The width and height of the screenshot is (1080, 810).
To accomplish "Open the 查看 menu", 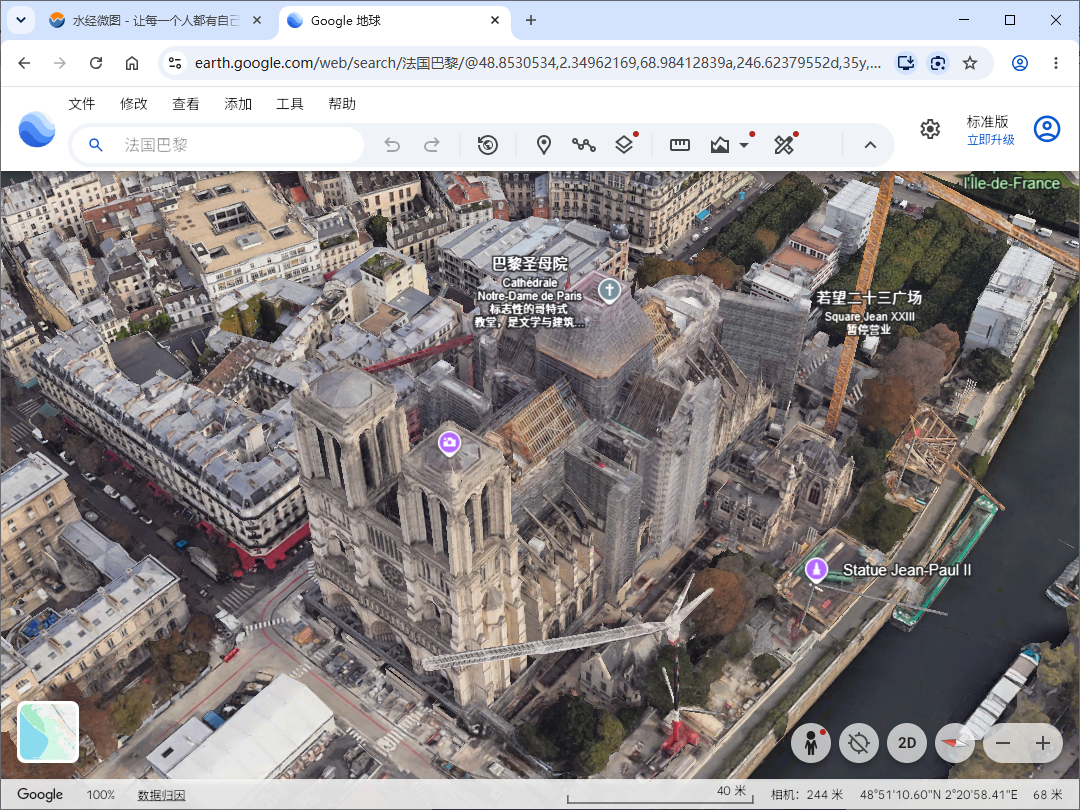I will pyautogui.click(x=185, y=104).
